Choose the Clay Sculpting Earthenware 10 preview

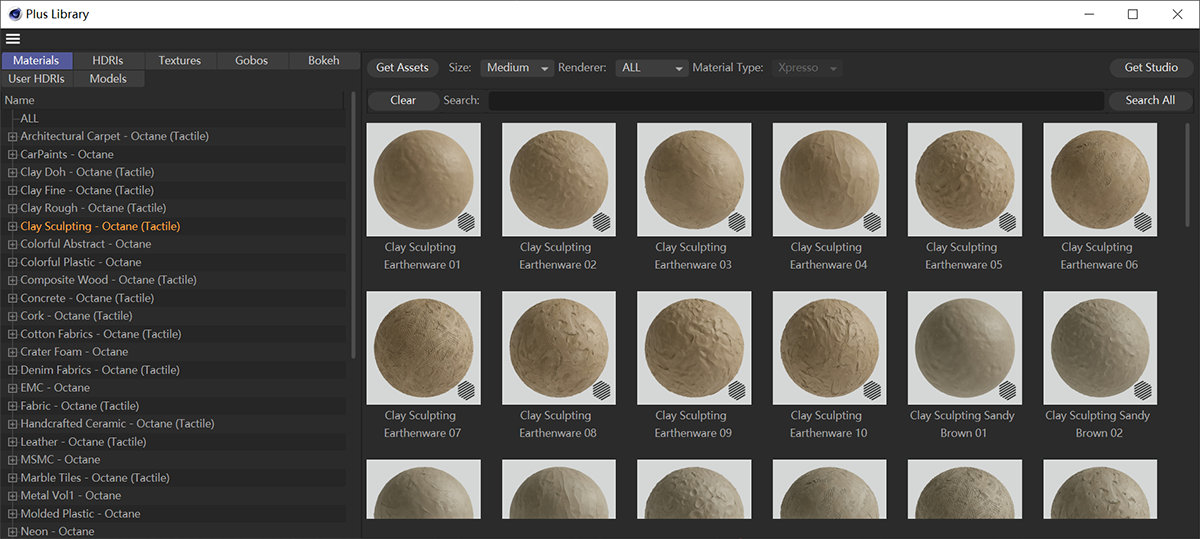click(x=829, y=348)
